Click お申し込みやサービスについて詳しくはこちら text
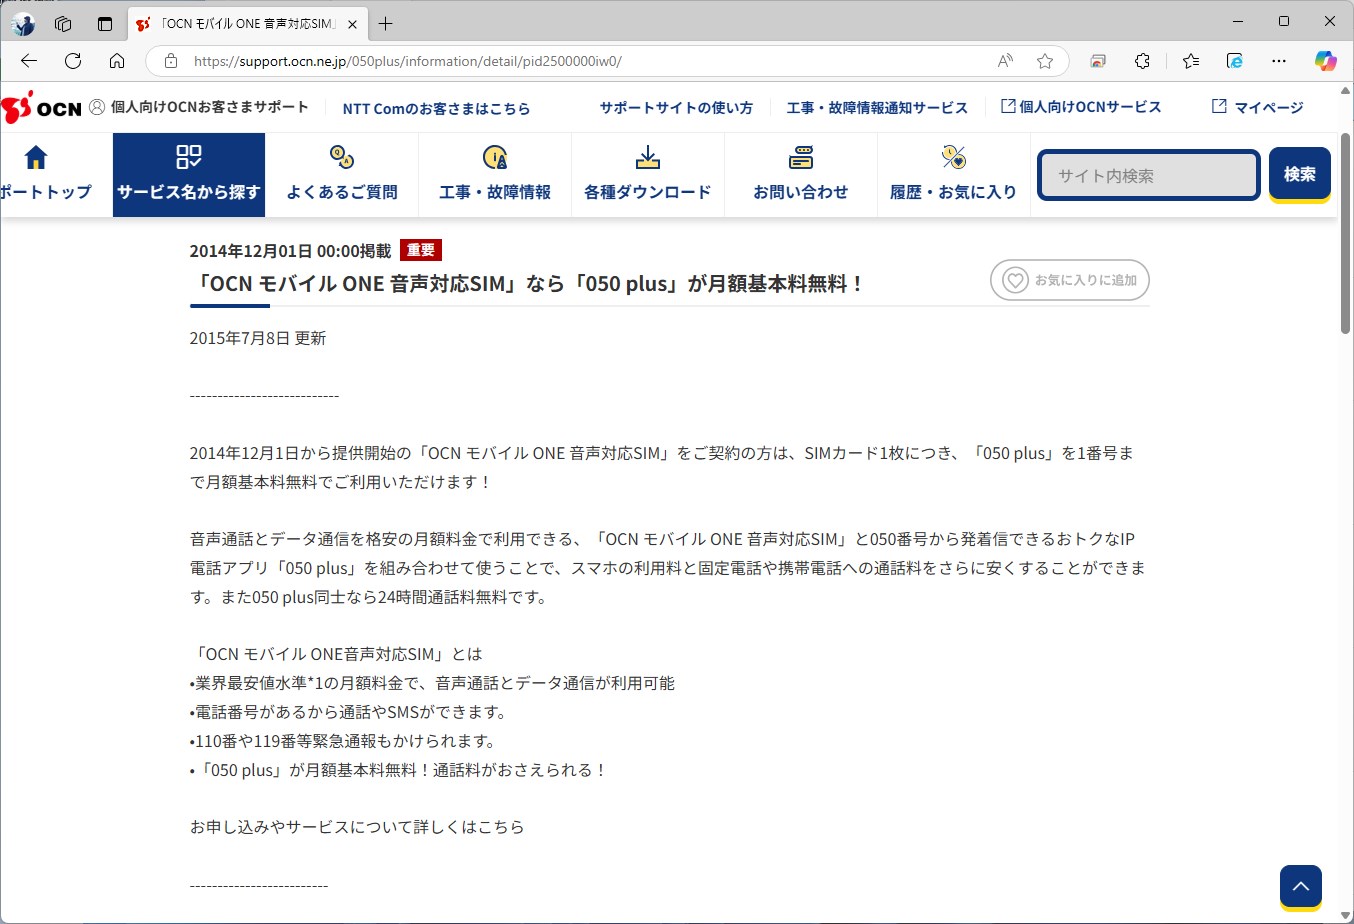 [x=357, y=827]
